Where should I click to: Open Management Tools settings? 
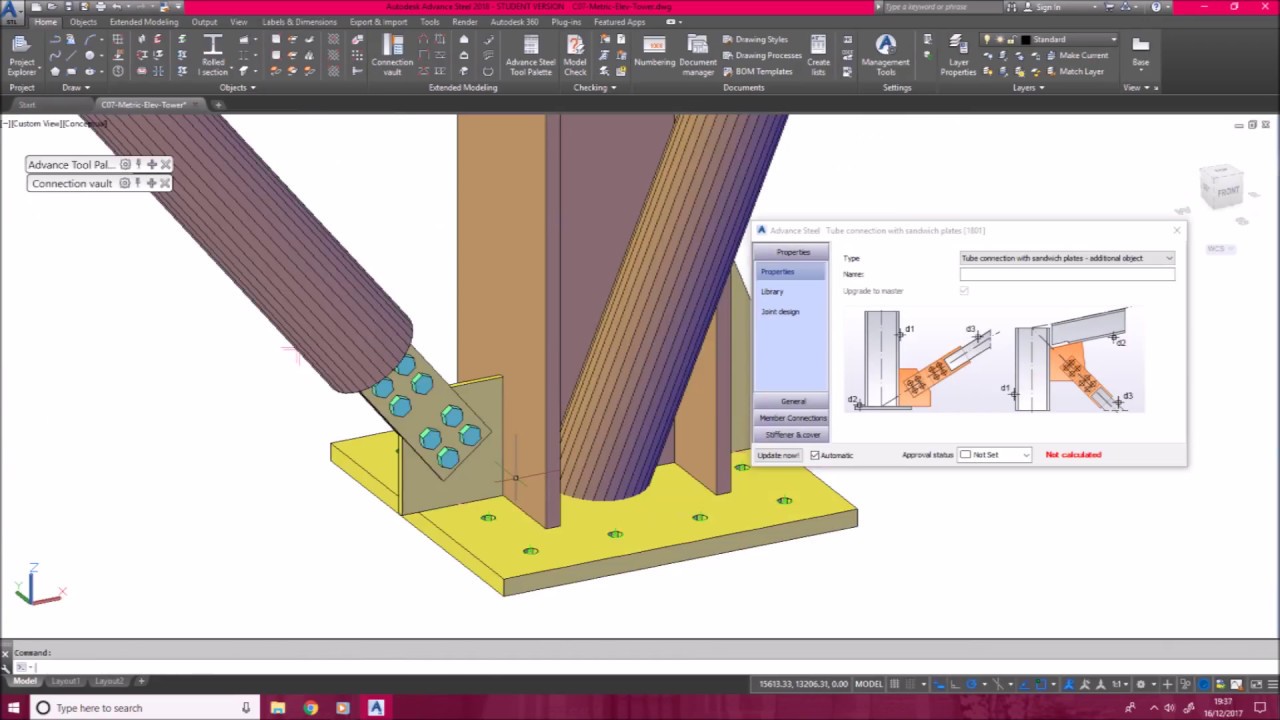click(885, 53)
